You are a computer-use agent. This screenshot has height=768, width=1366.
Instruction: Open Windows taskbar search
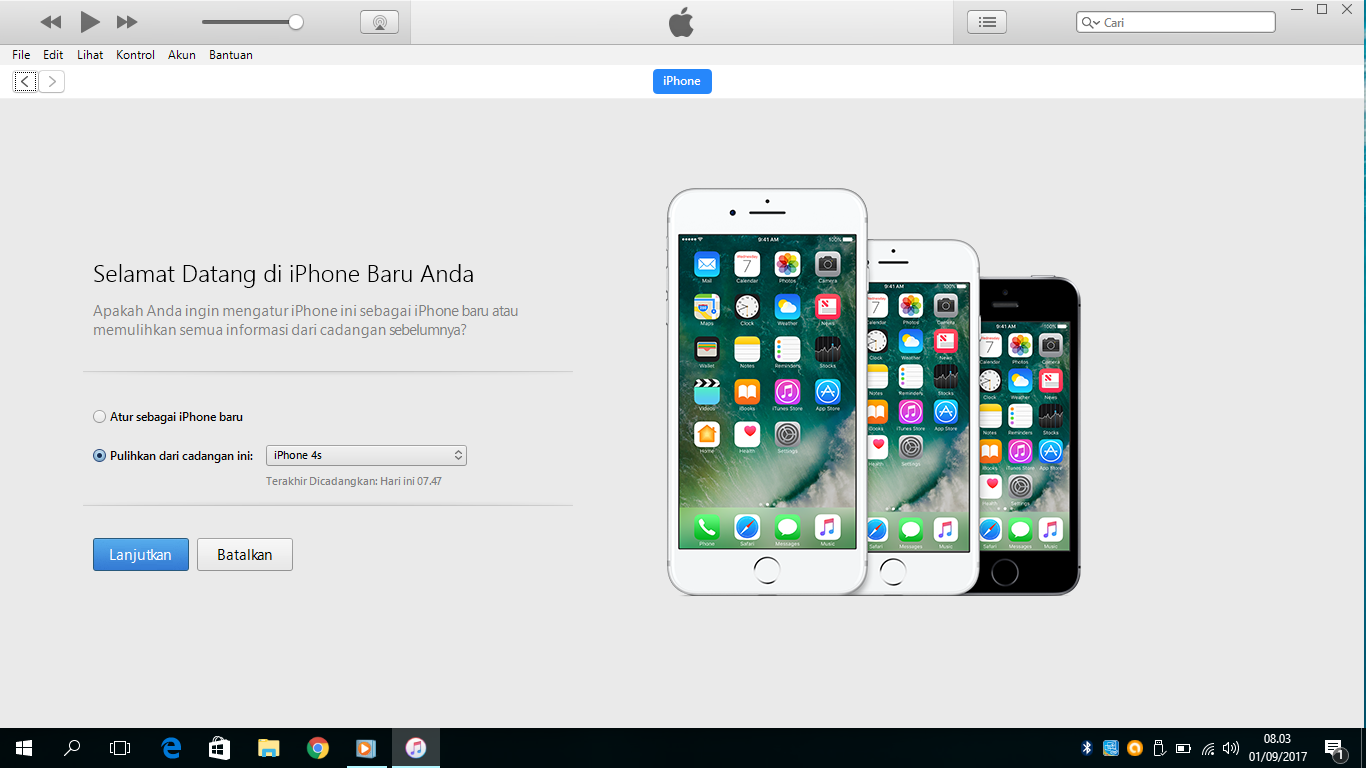pyautogui.click(x=72, y=747)
